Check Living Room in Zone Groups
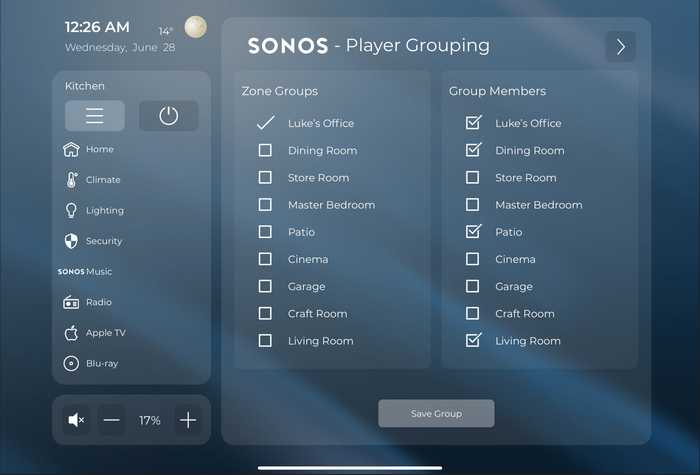Image resolution: width=700 pixels, height=475 pixels. tap(265, 341)
